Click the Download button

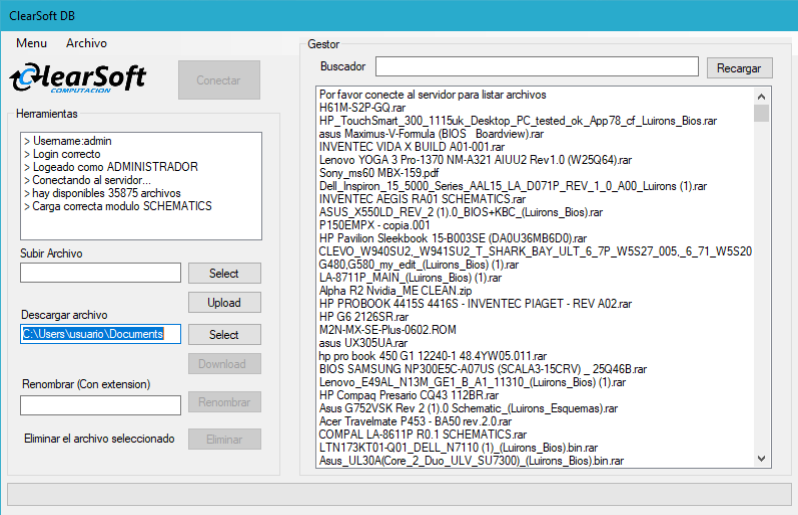pos(224,364)
